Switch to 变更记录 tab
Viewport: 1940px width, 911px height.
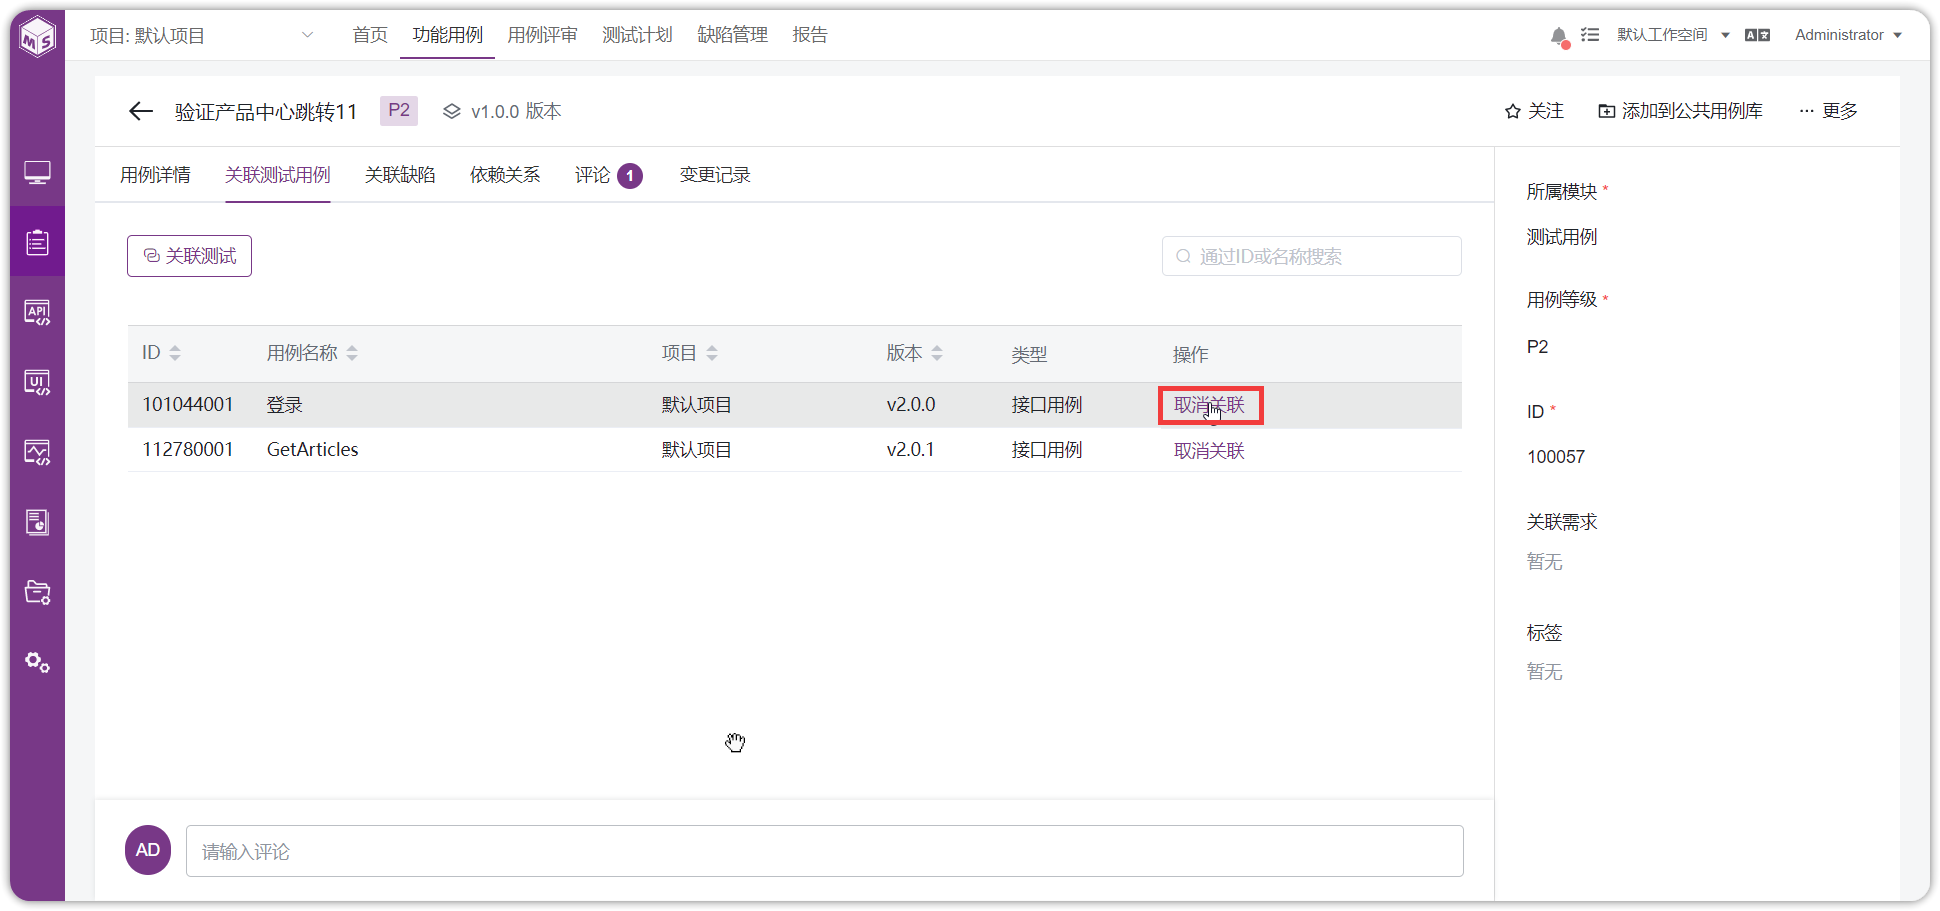coord(715,175)
